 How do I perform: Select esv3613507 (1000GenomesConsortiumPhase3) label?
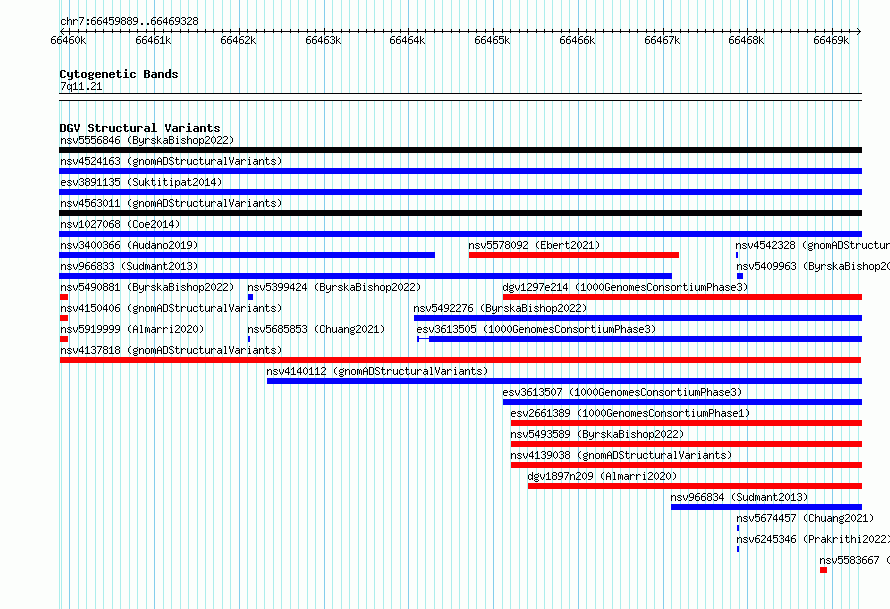tap(622, 392)
